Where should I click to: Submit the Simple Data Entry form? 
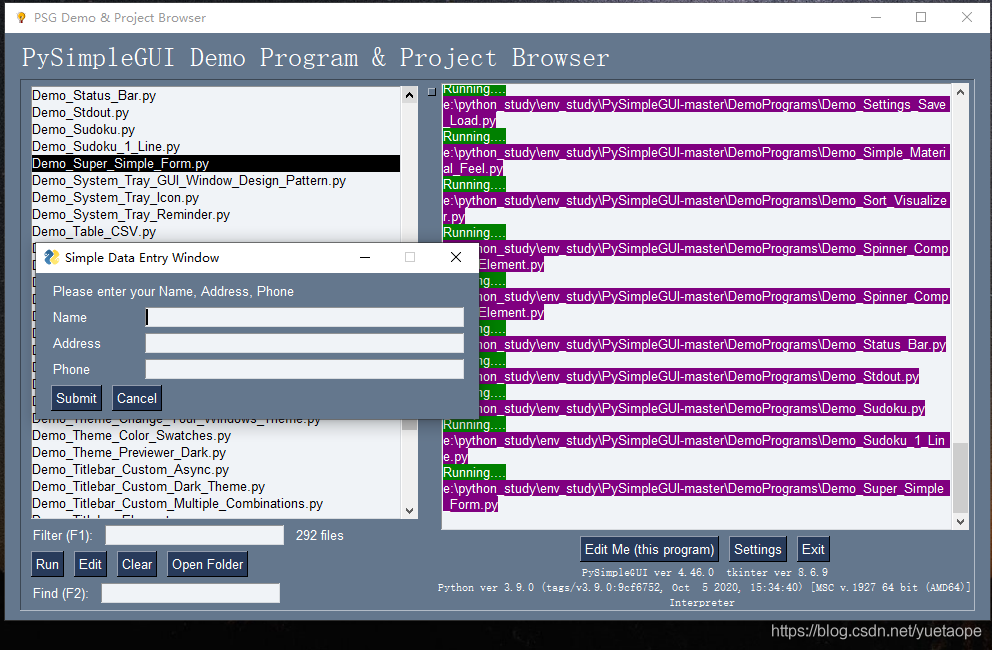(x=76, y=398)
